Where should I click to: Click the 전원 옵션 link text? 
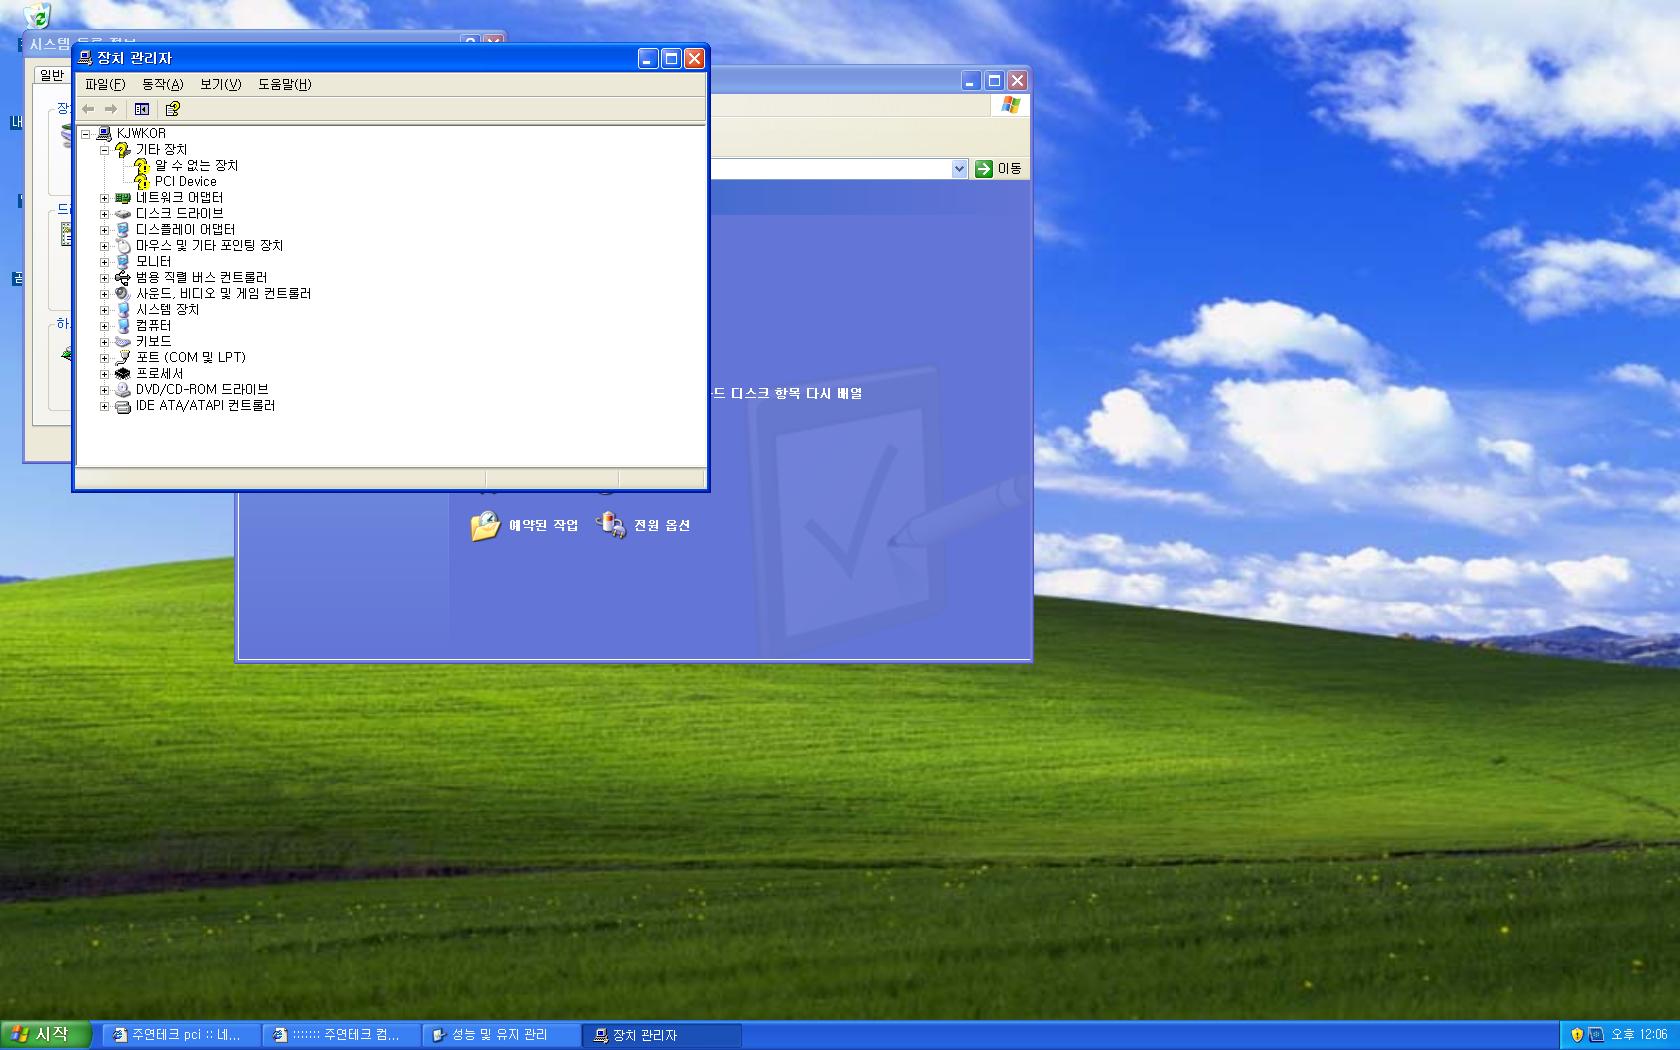tap(662, 525)
